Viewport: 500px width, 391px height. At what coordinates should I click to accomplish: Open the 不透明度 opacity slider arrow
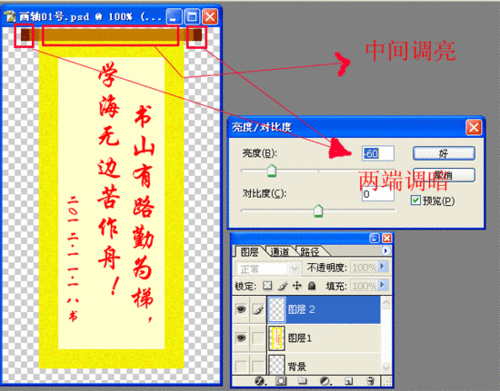[x=383, y=267]
